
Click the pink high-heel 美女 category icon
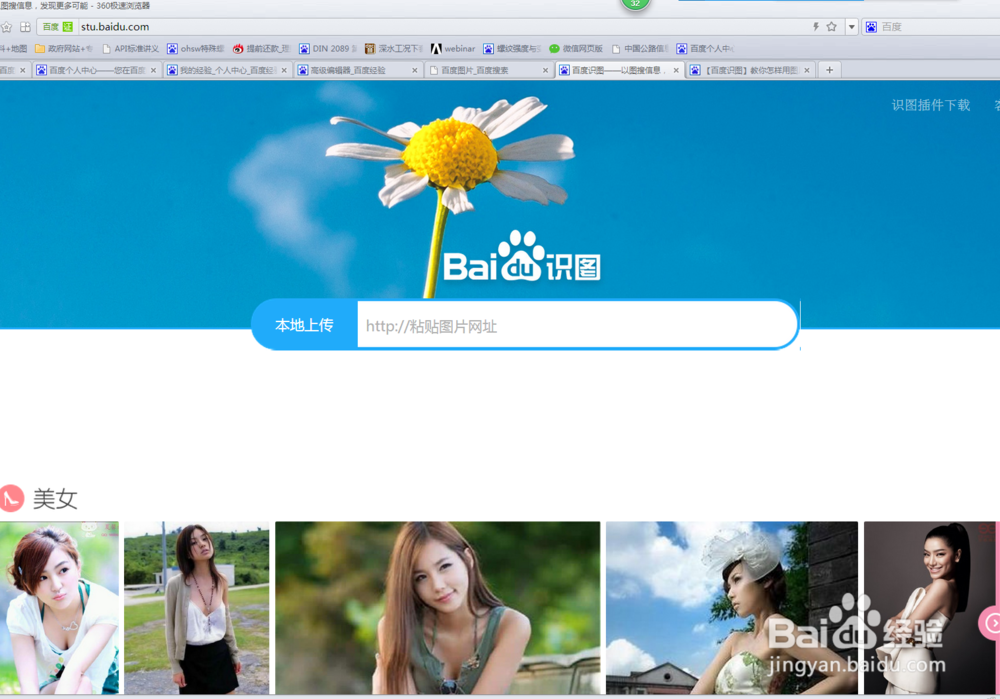pos(11,499)
